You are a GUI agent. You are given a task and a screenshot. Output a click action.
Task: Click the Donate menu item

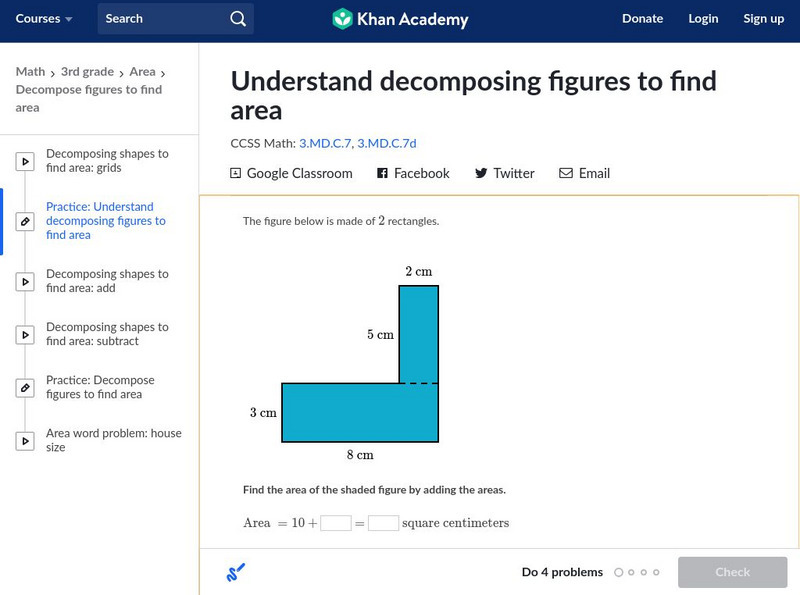[642, 19]
